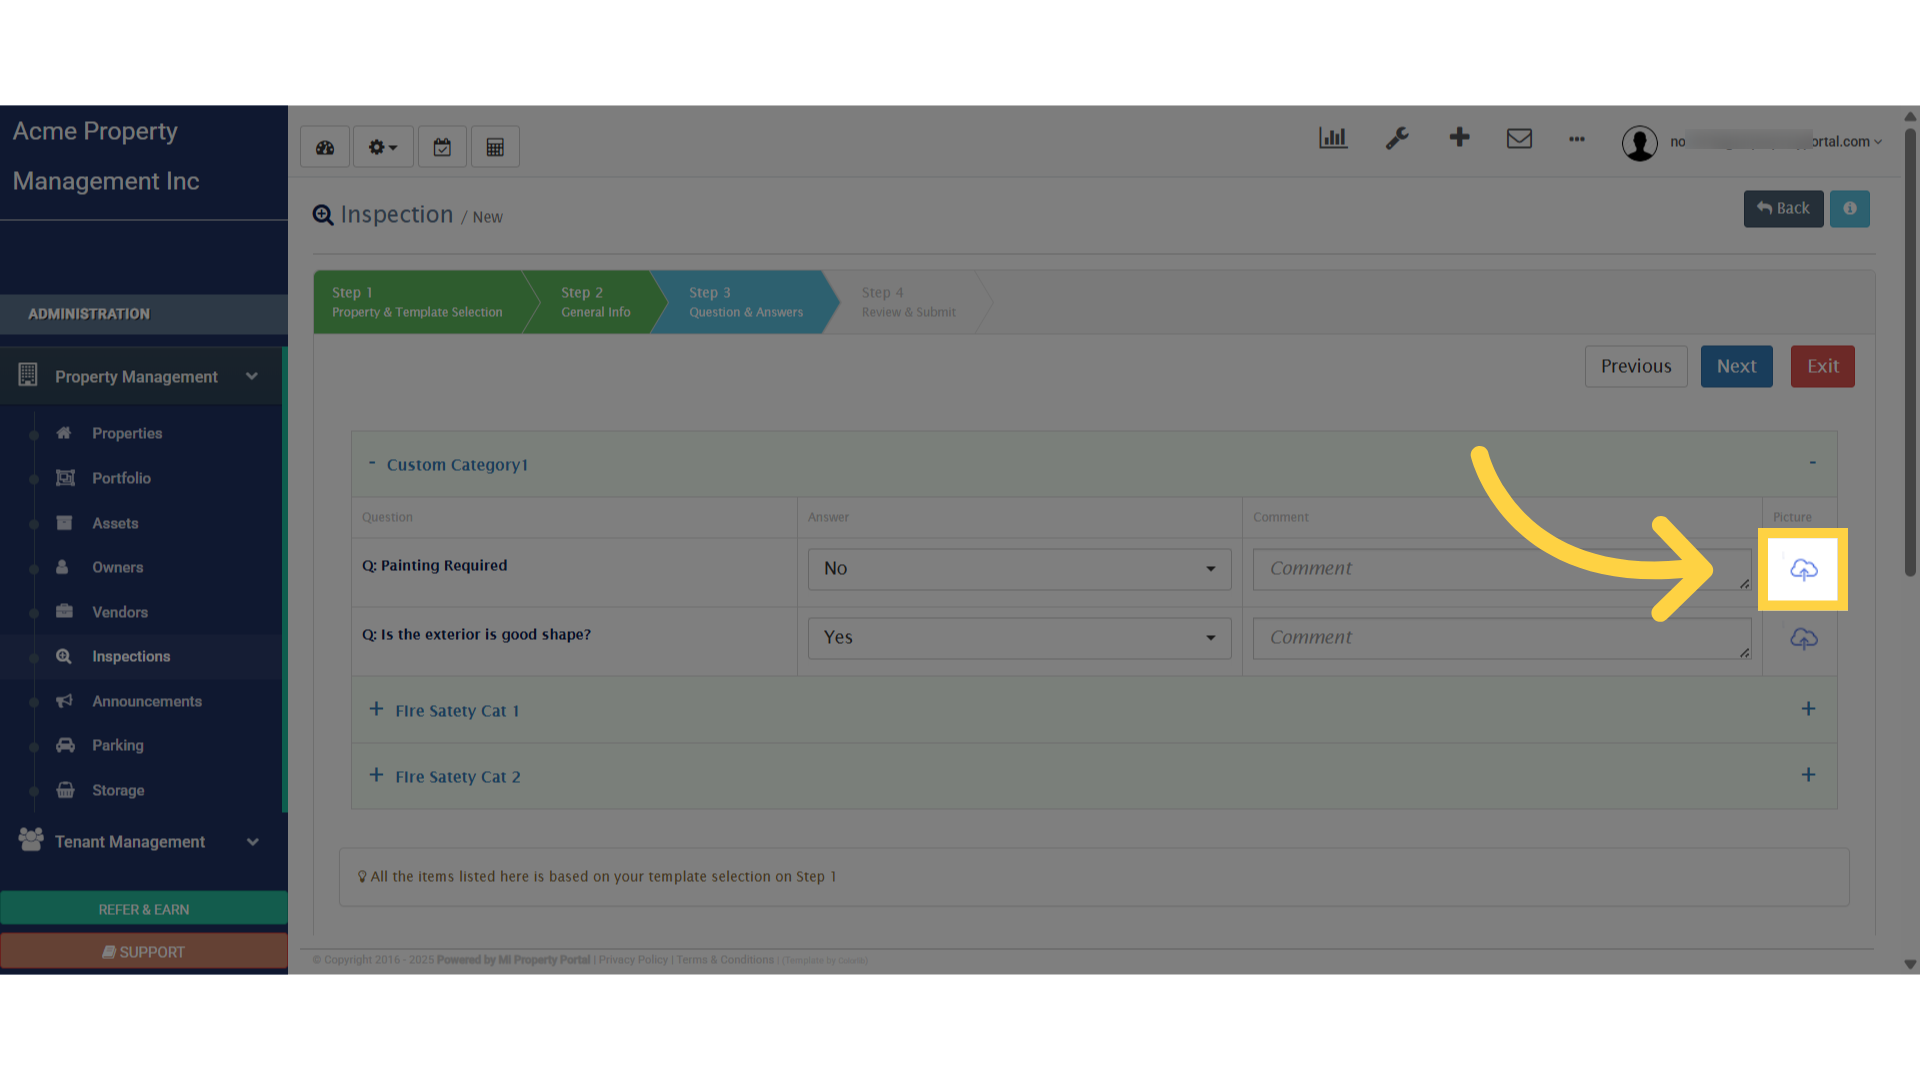Open Storage in the sidebar

click(118, 790)
